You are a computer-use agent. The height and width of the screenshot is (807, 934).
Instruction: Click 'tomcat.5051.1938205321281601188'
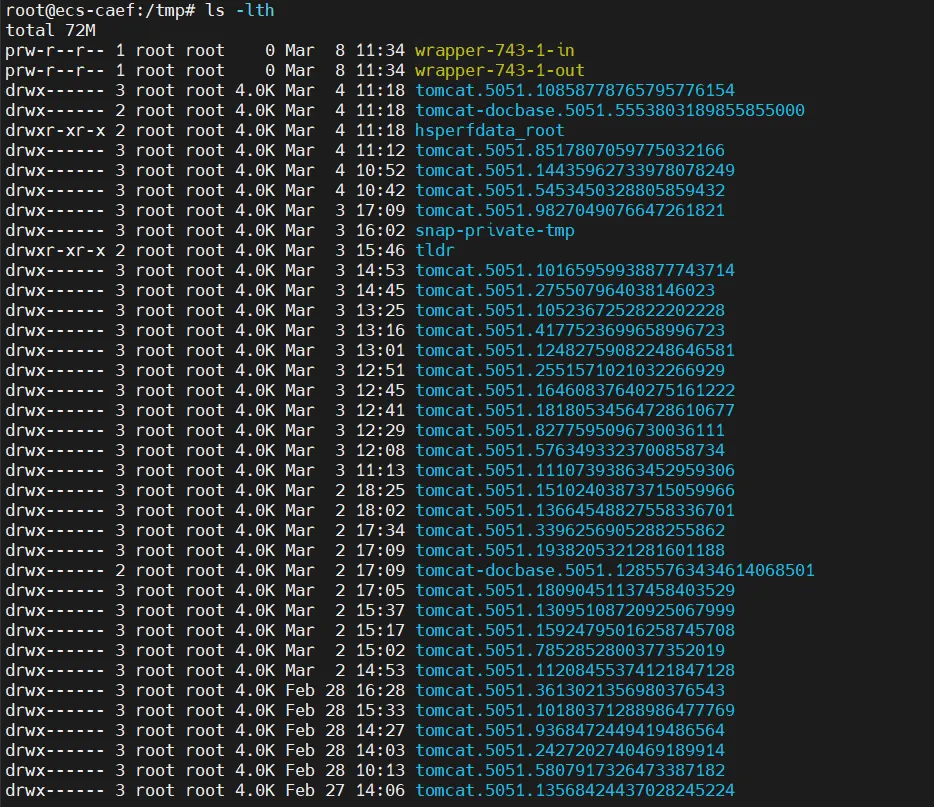[x=570, y=551]
